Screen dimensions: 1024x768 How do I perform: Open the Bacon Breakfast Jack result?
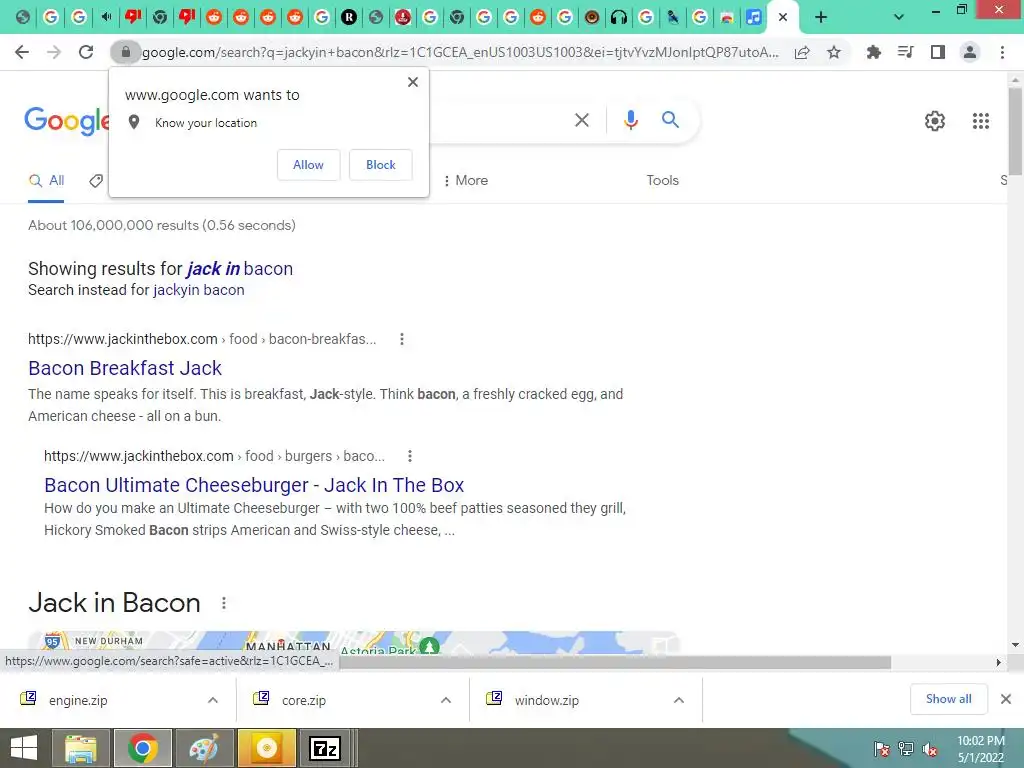pyautogui.click(x=125, y=368)
